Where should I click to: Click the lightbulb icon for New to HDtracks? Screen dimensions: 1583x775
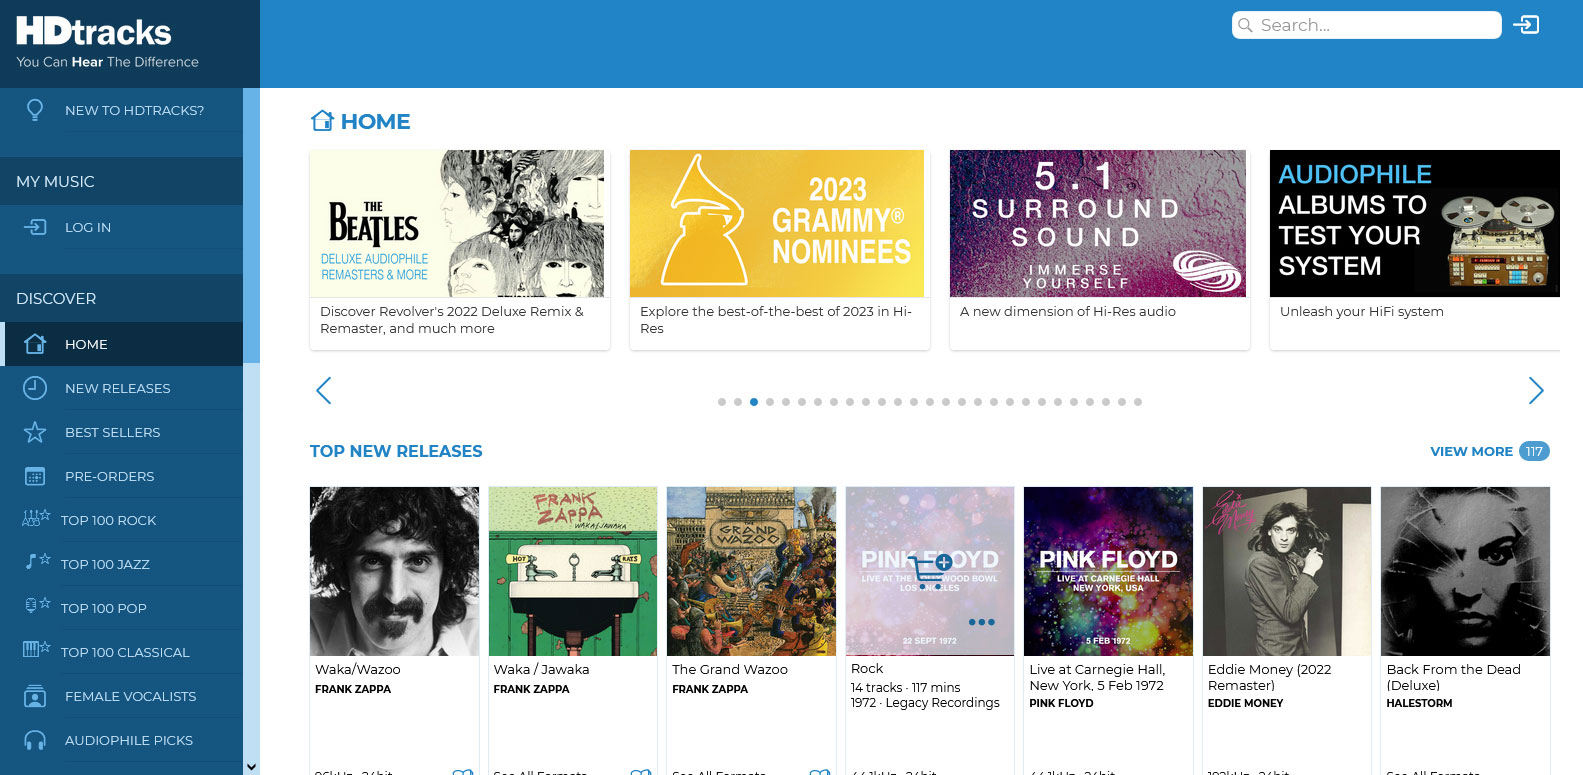[35, 110]
